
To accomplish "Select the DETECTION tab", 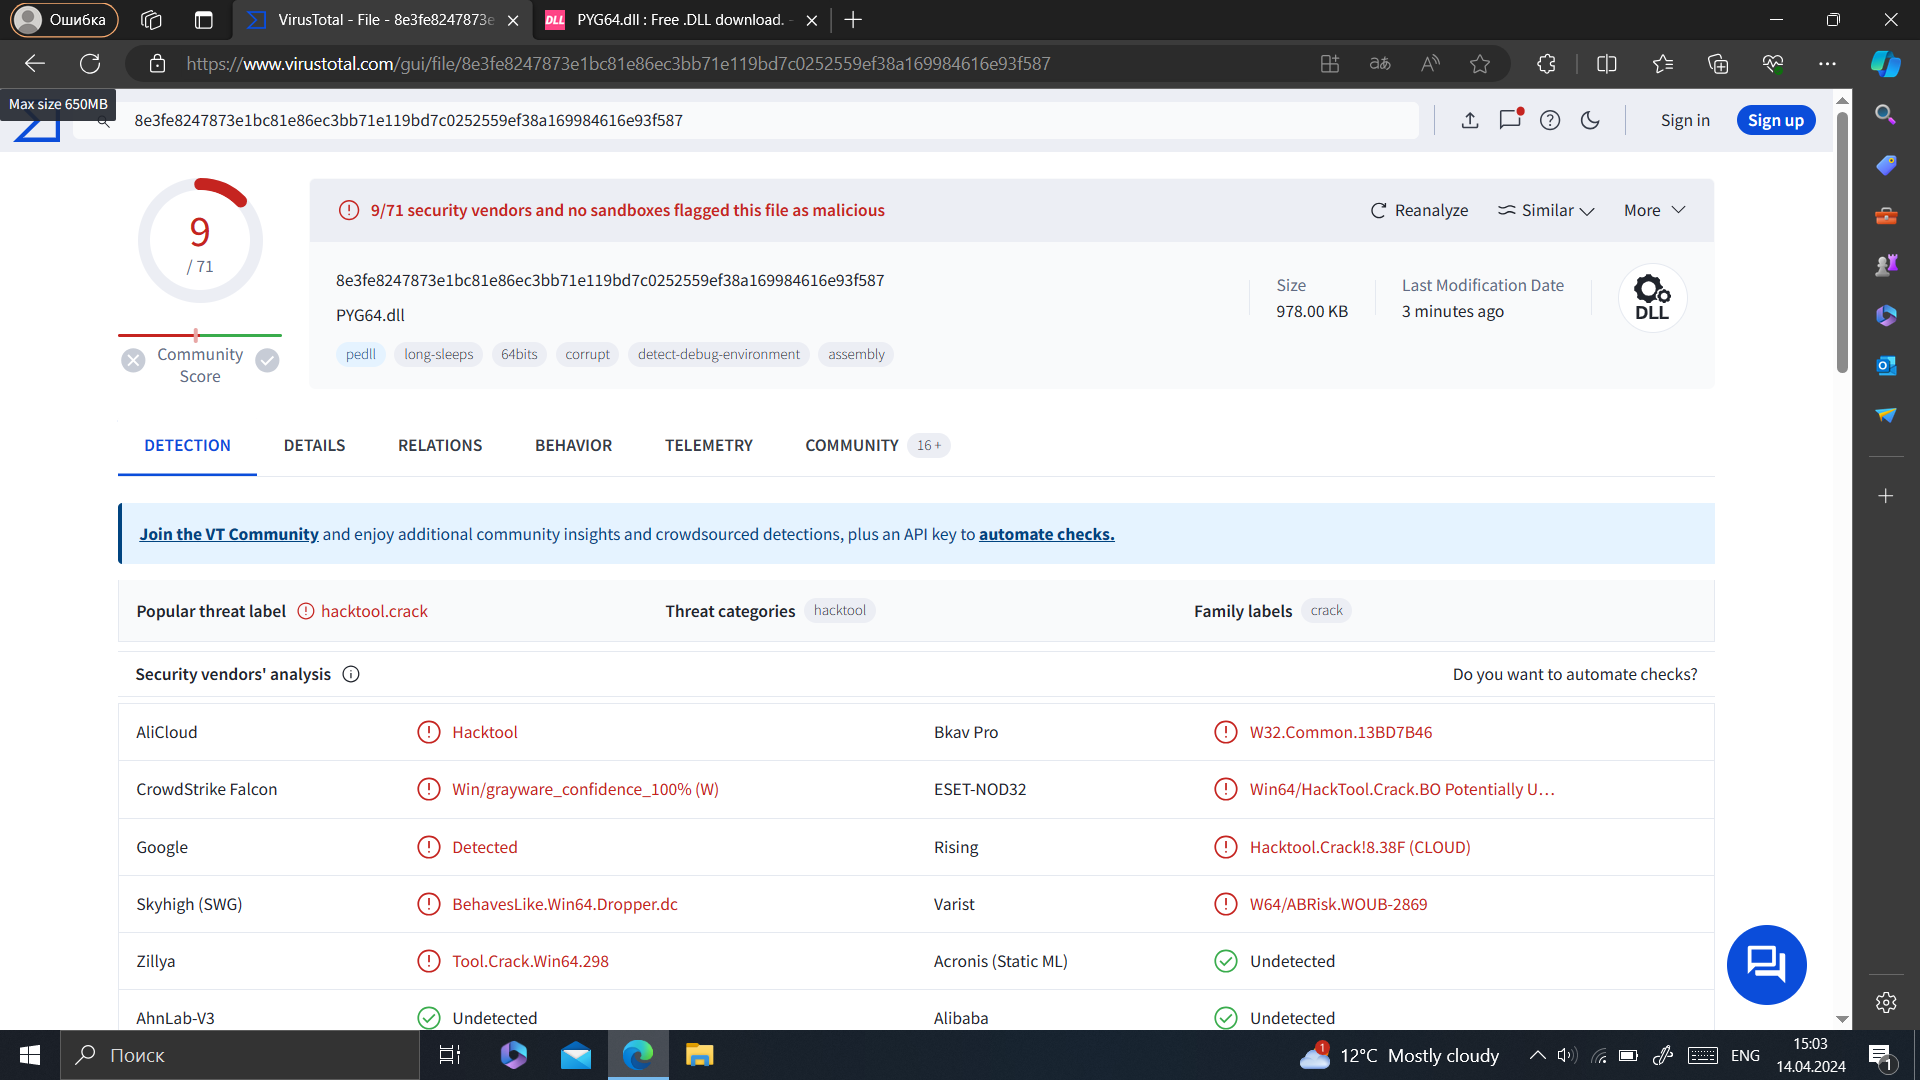I will (x=187, y=445).
